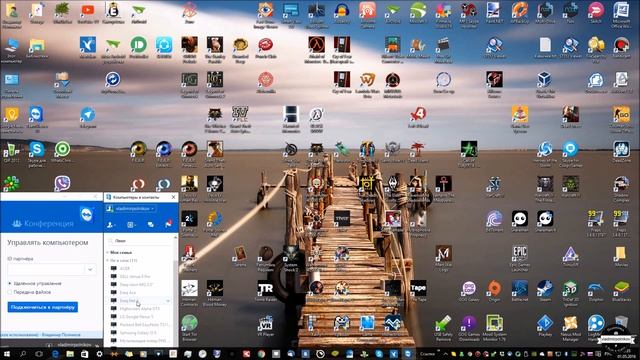Screen dimensions: 640x360
Task: Close the Компьютеры и контакты window
Action: point(173,197)
